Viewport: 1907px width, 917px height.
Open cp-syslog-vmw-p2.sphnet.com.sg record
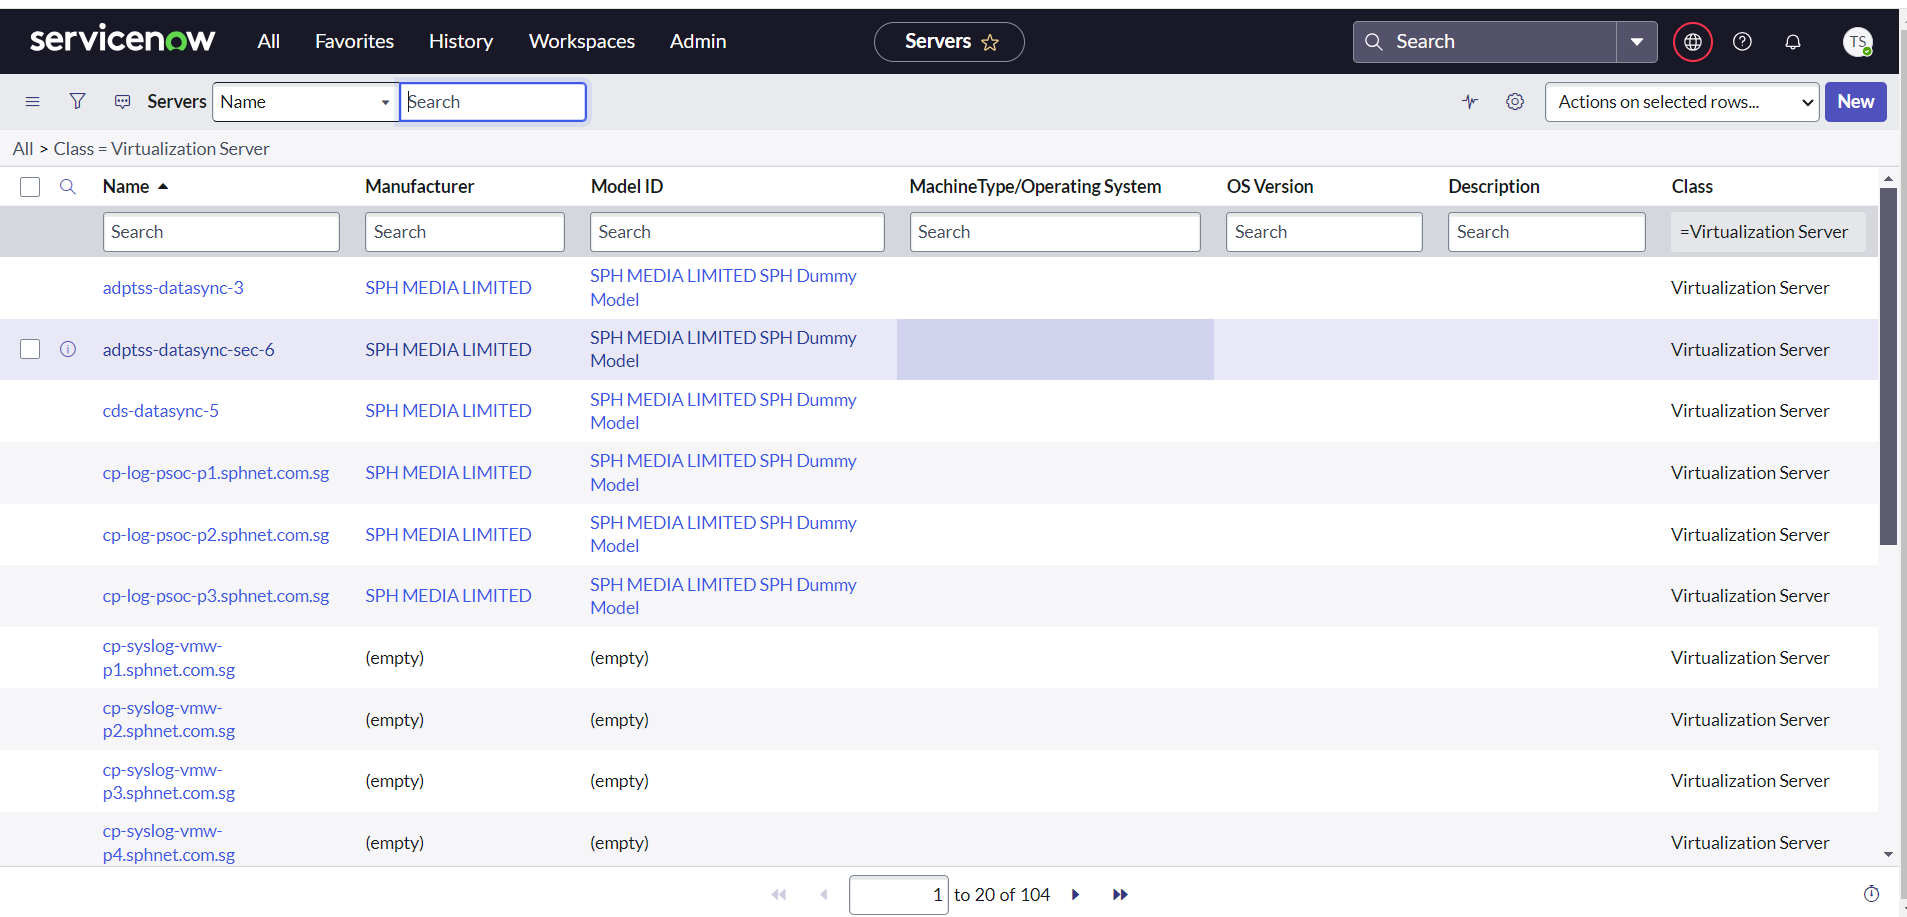coord(169,720)
